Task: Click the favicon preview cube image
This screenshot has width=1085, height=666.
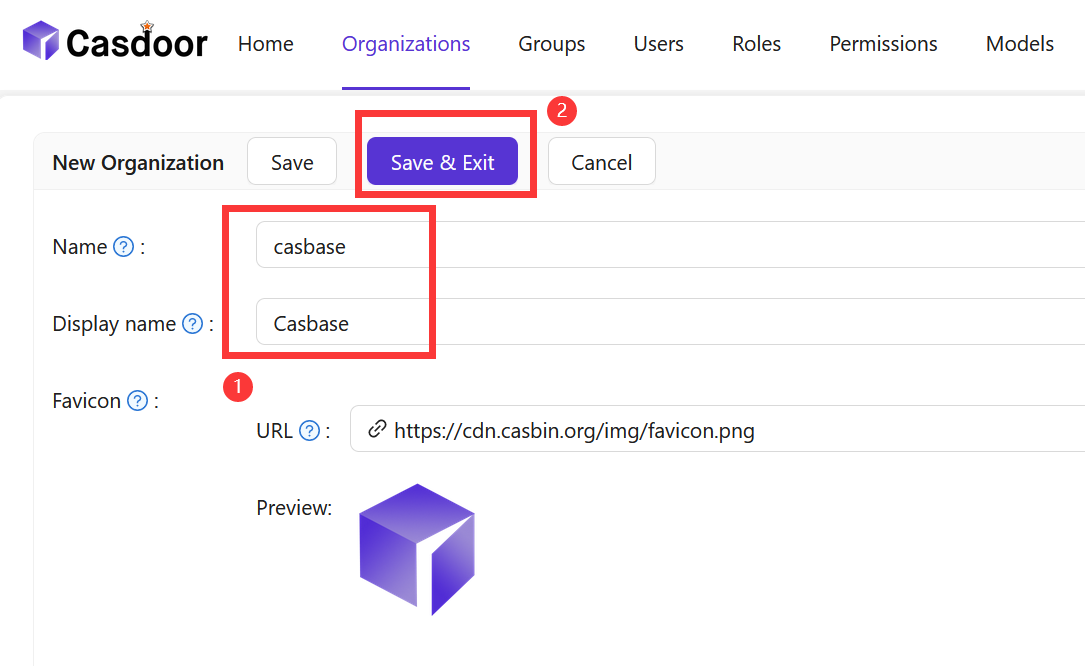Action: (416, 549)
